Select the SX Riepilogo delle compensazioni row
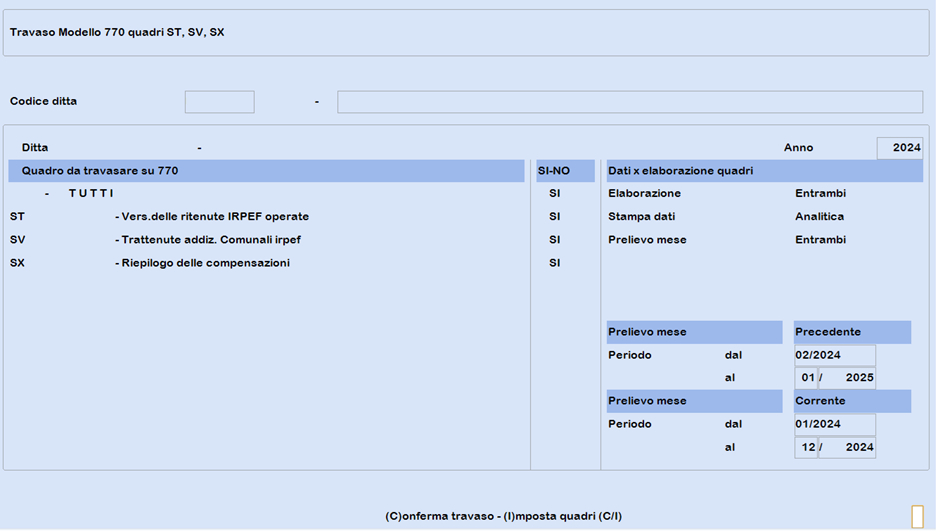 click(x=266, y=263)
